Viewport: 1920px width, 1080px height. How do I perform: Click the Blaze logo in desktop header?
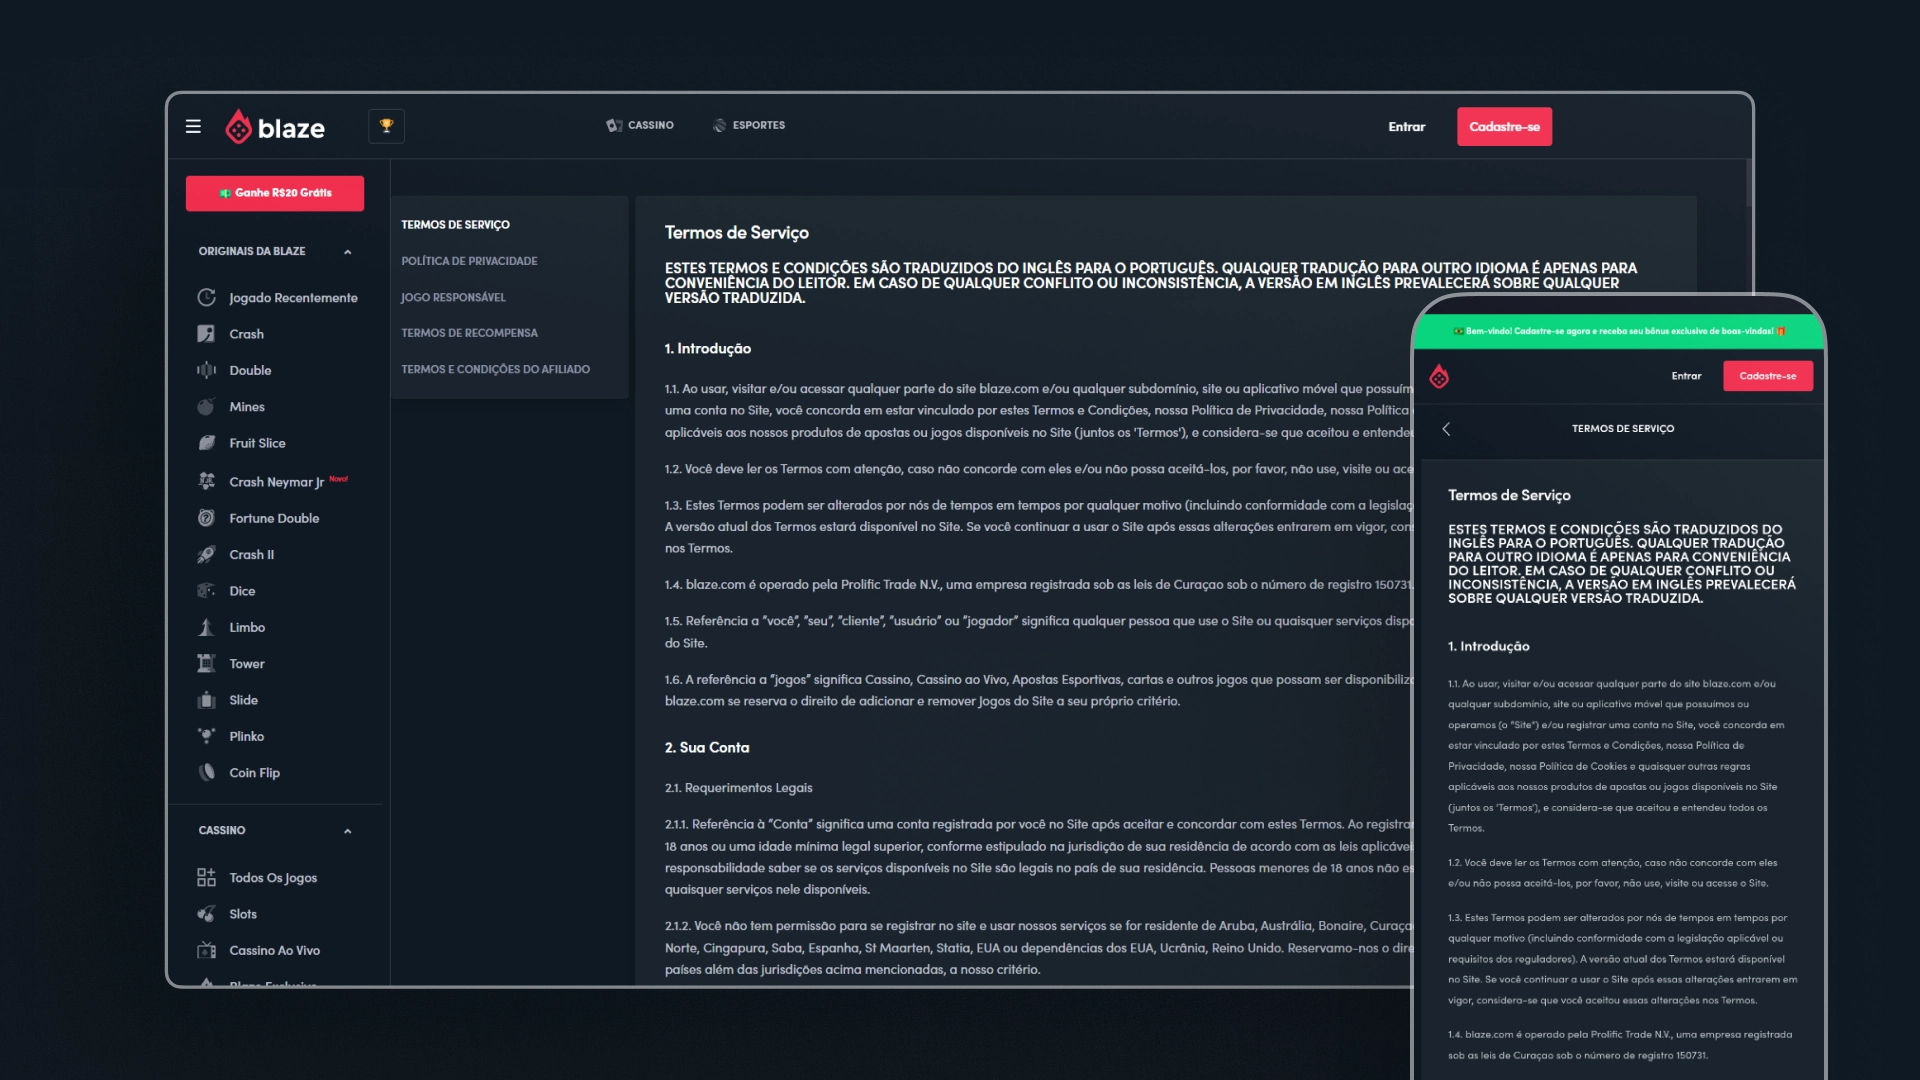275,127
